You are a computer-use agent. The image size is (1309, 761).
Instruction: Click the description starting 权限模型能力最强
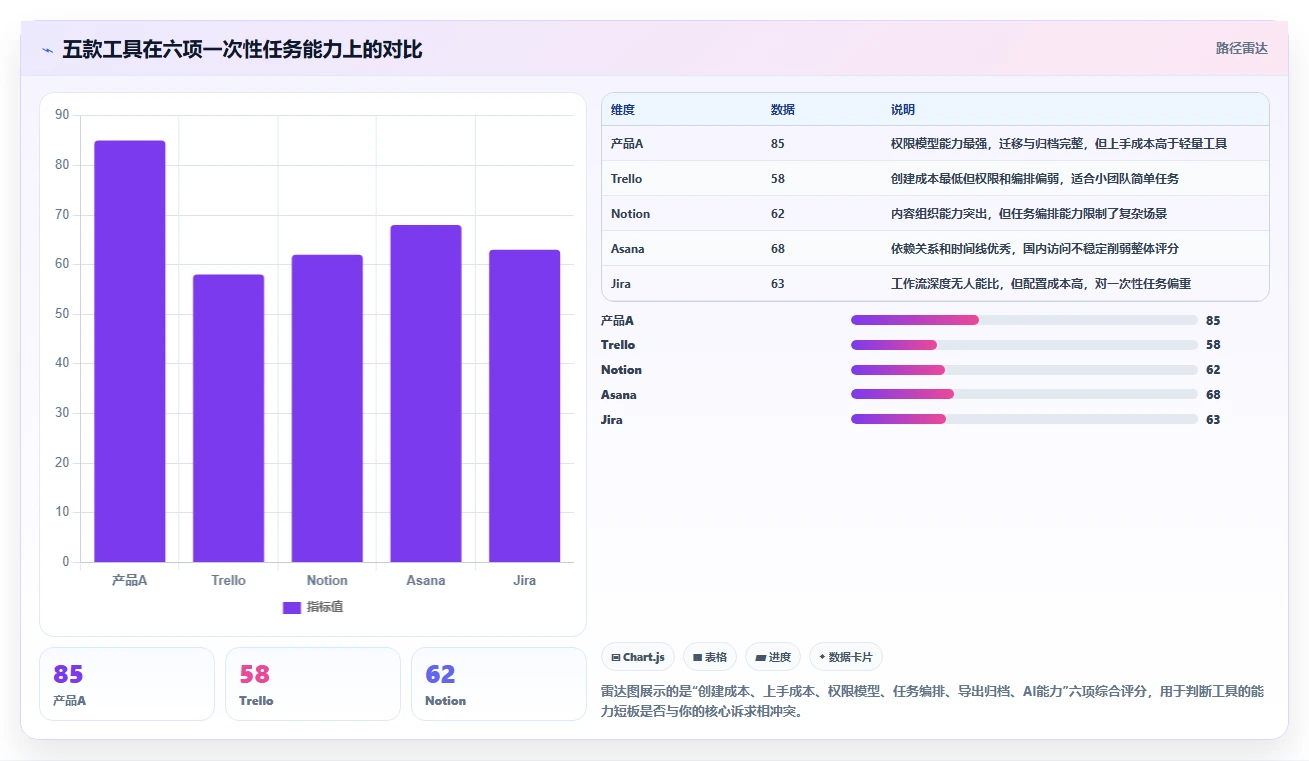click(1059, 144)
